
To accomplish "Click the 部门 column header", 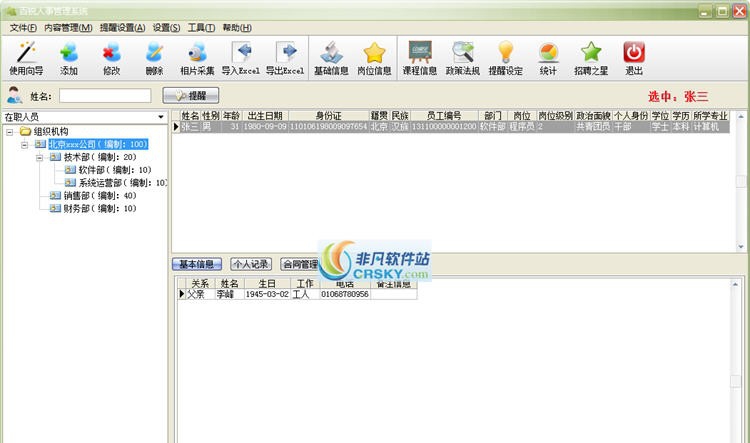I will click(x=493, y=116).
